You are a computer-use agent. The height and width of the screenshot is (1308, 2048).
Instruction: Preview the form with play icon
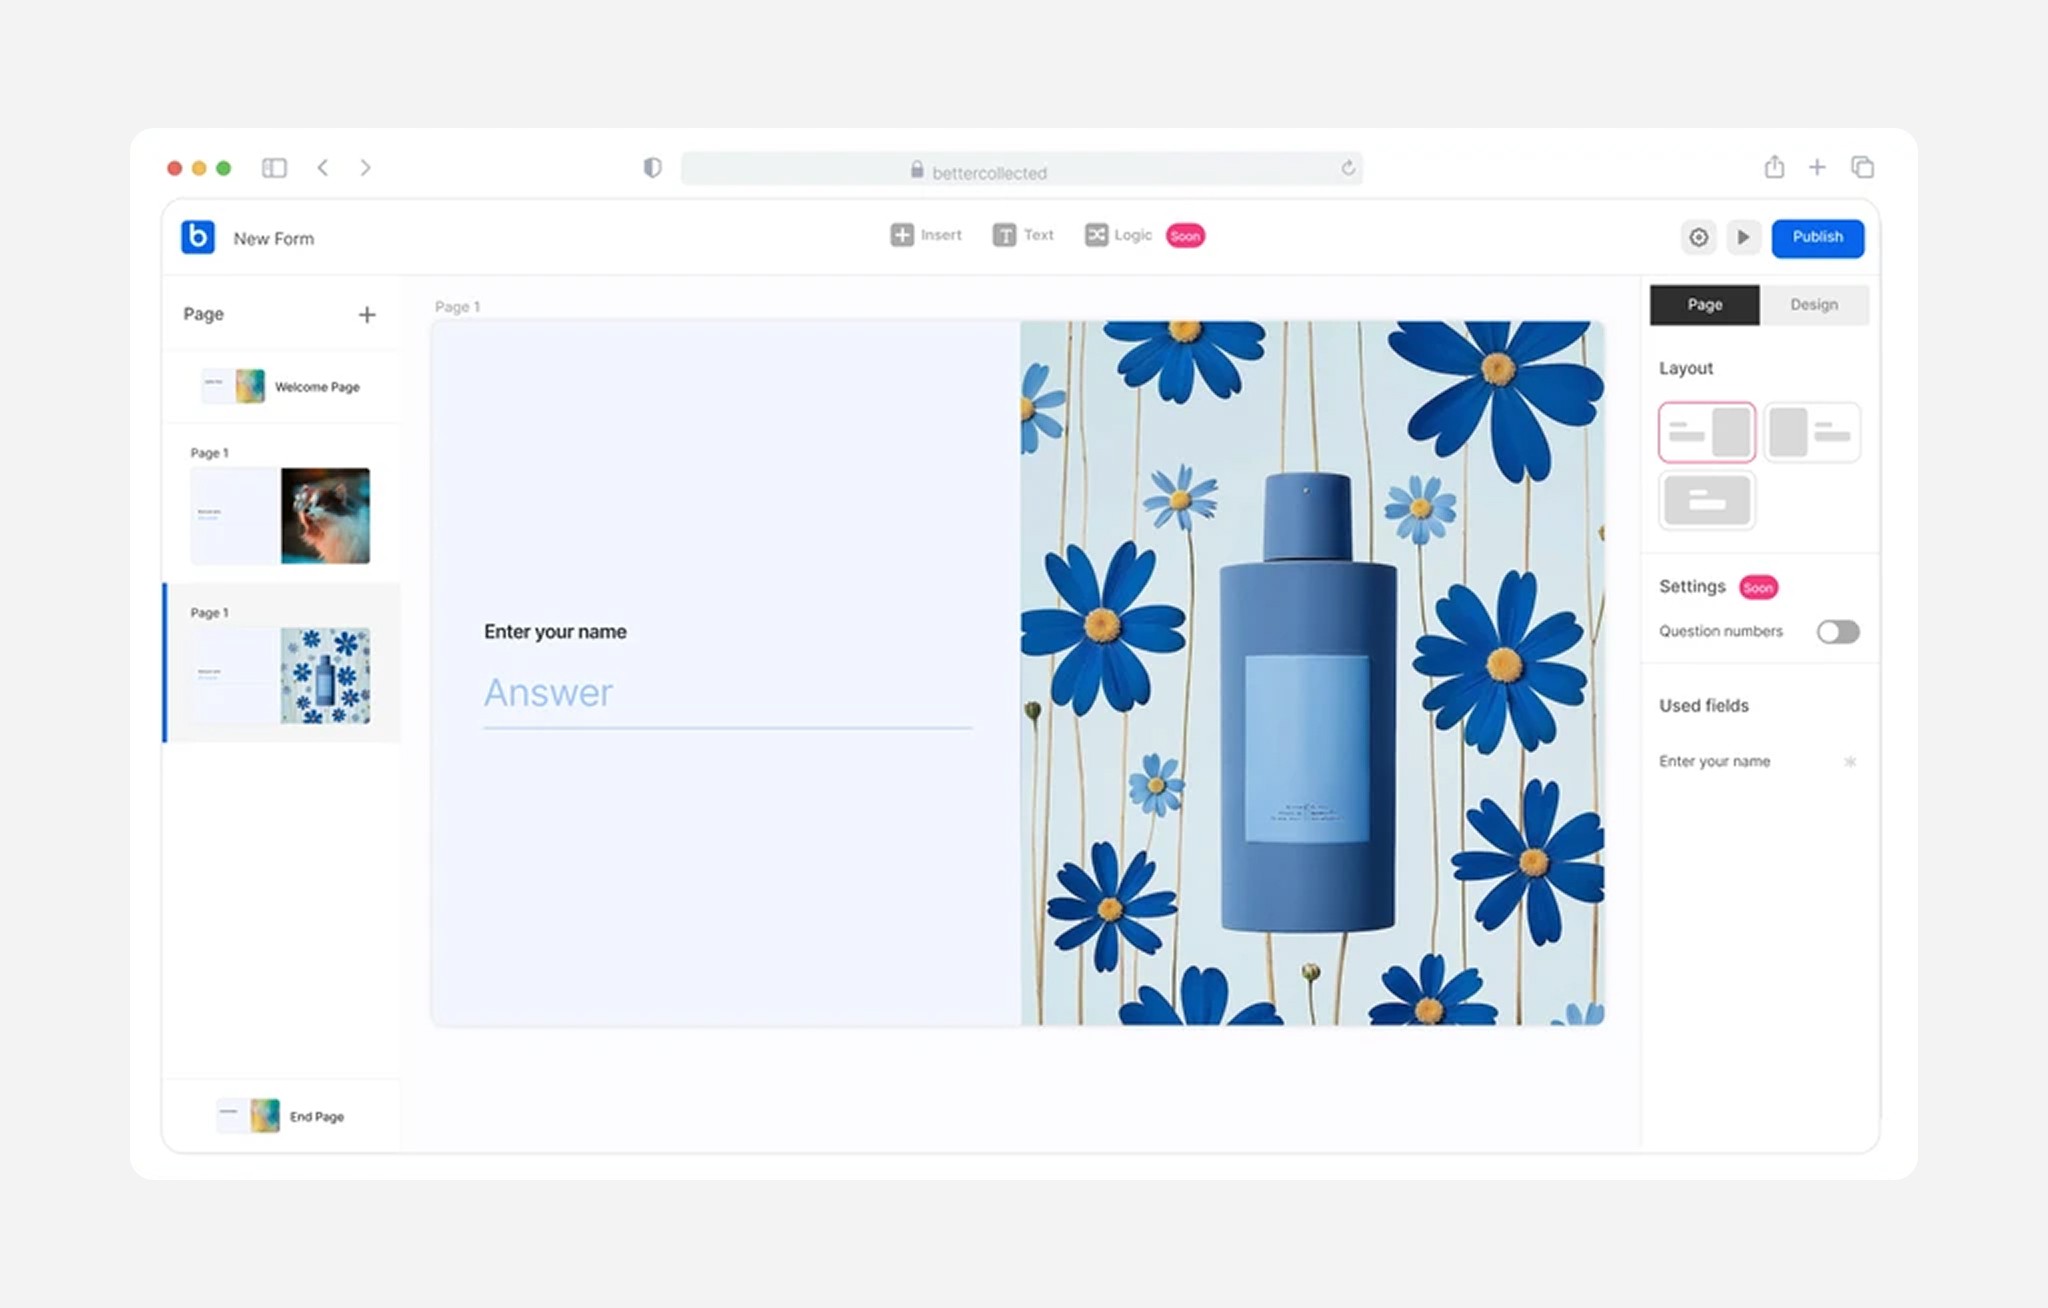coord(1743,238)
